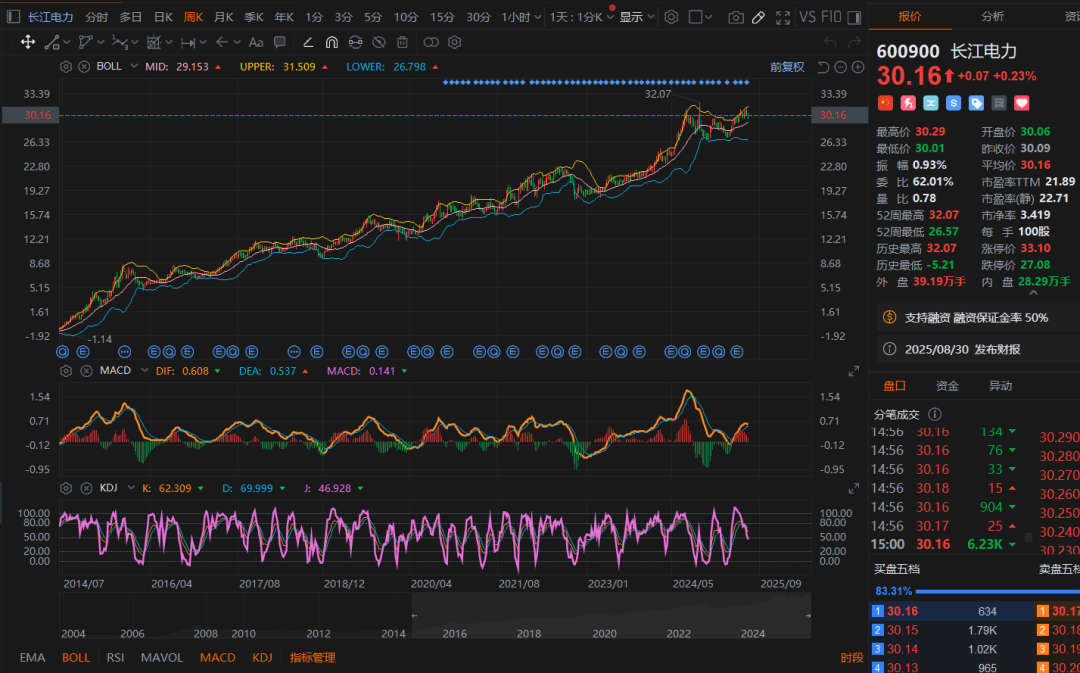Zoom out the chart with minus icon
Image resolution: width=1080 pixels, height=673 pixels.
840,67
